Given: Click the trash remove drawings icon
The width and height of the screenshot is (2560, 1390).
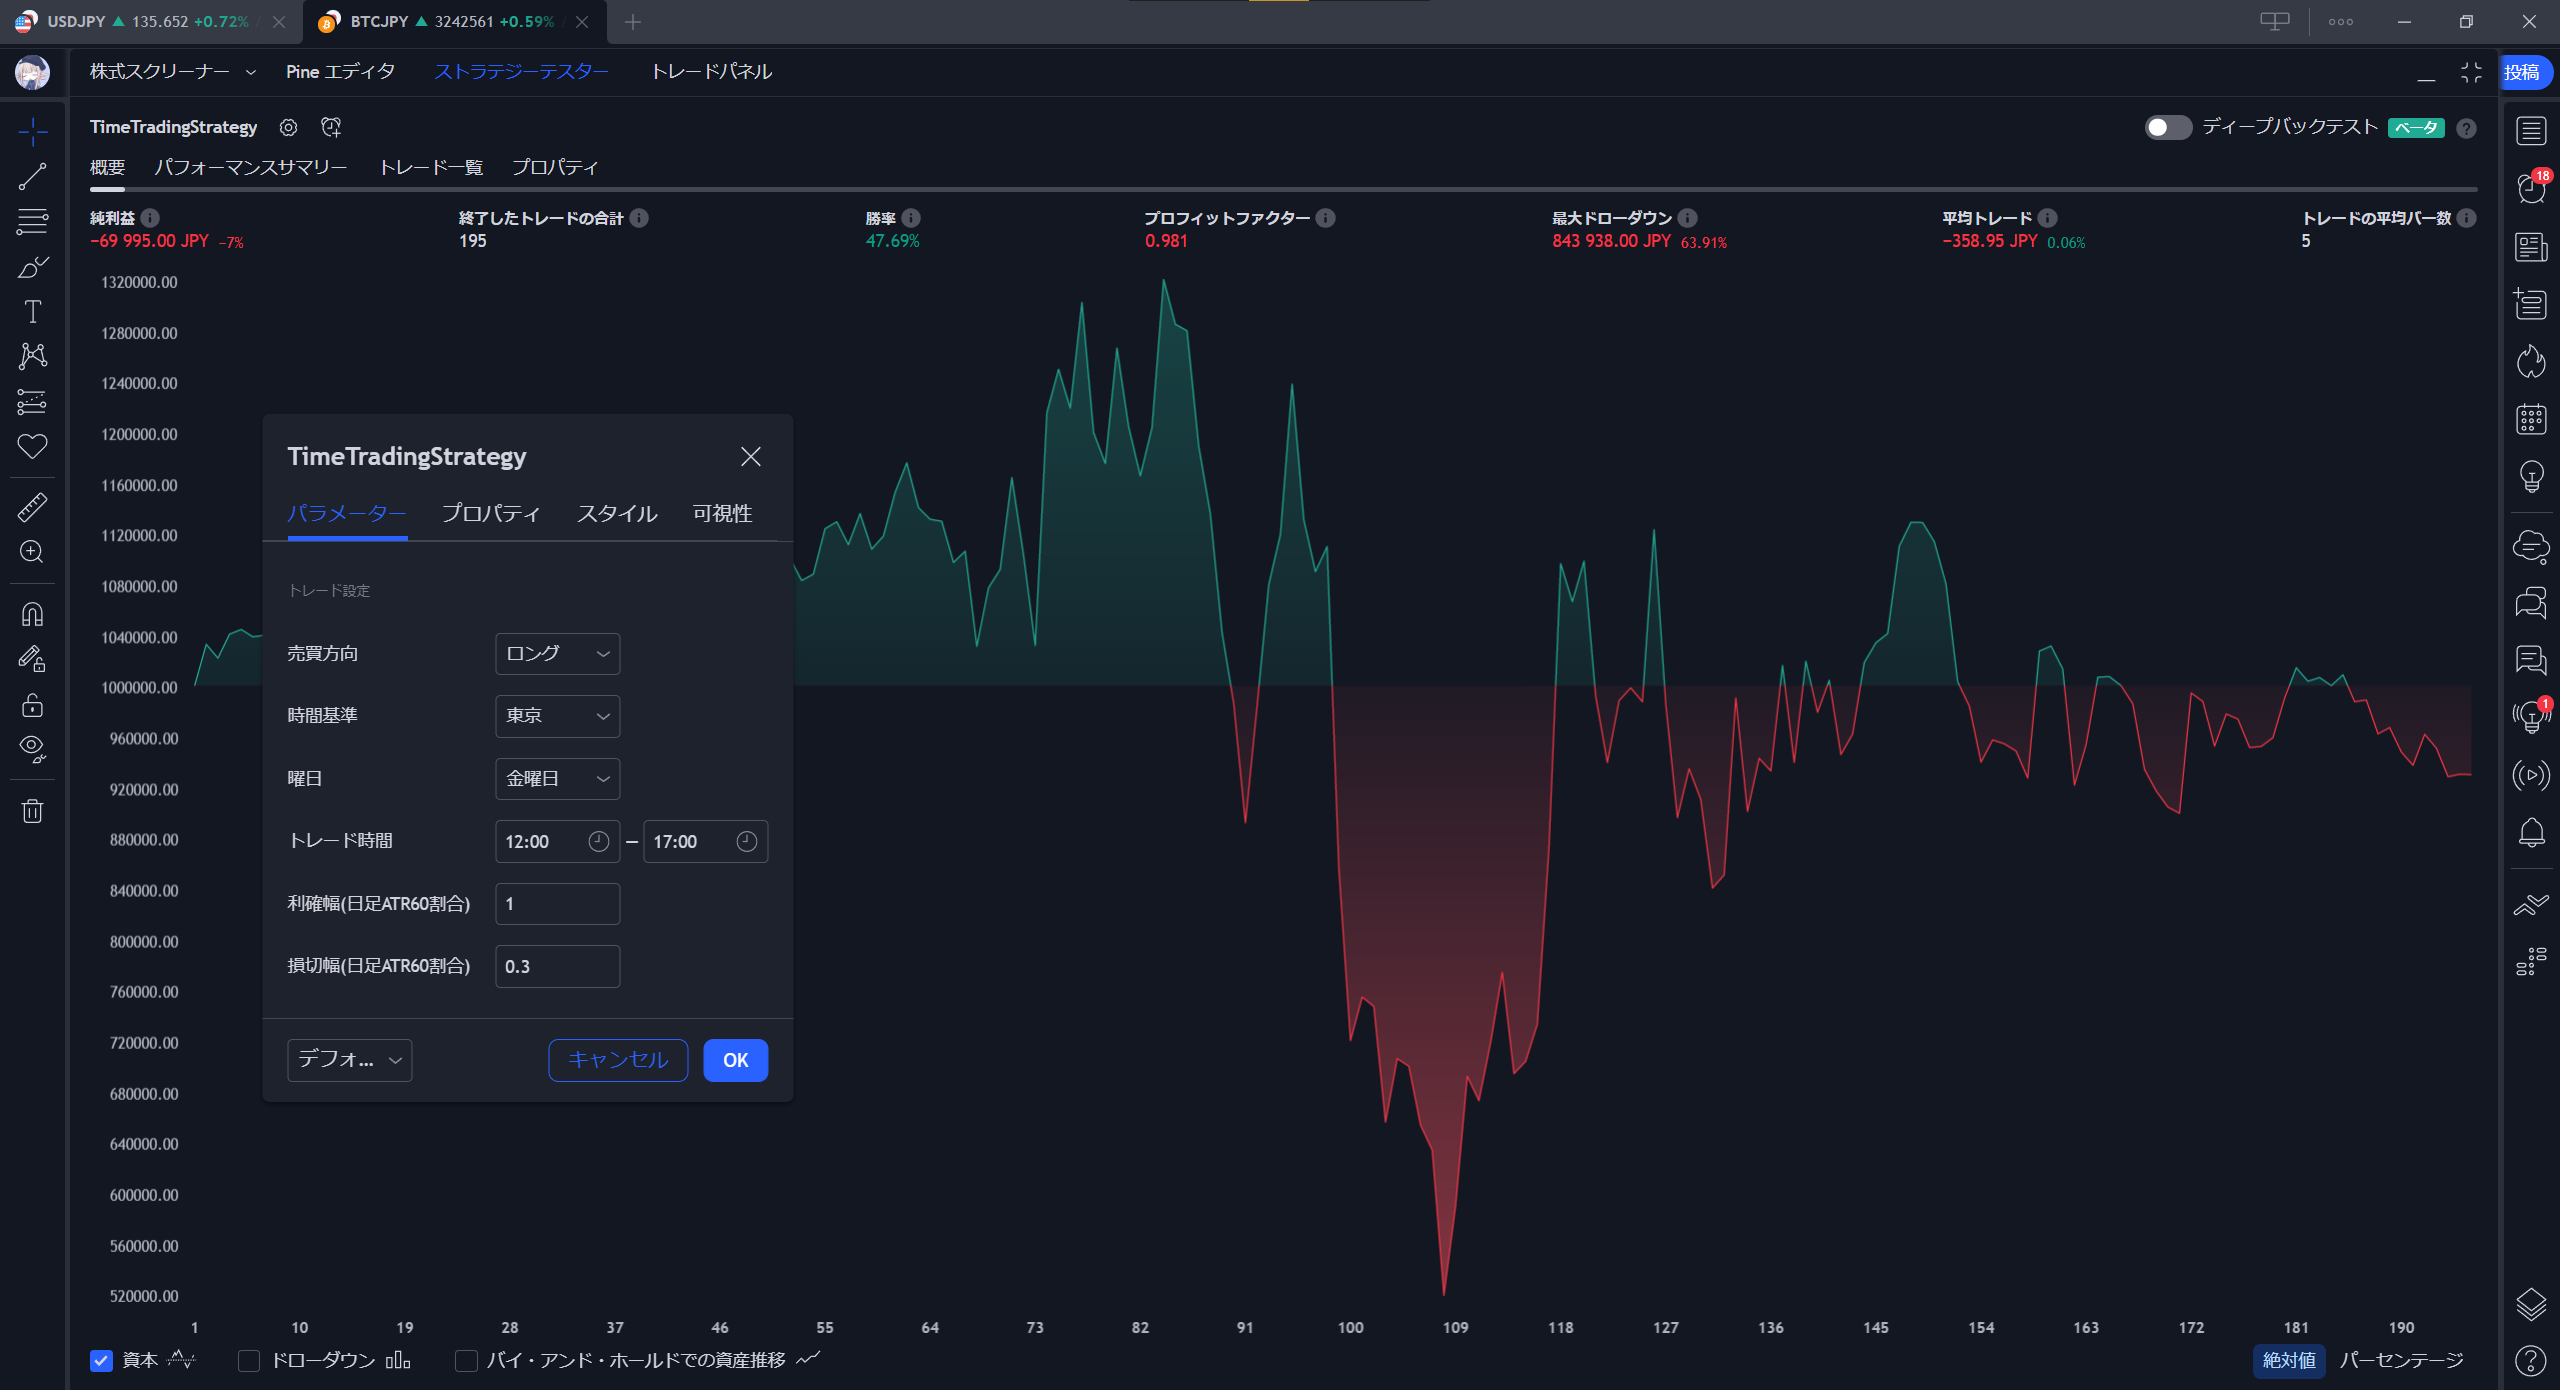Looking at the screenshot, I should coord(32,810).
